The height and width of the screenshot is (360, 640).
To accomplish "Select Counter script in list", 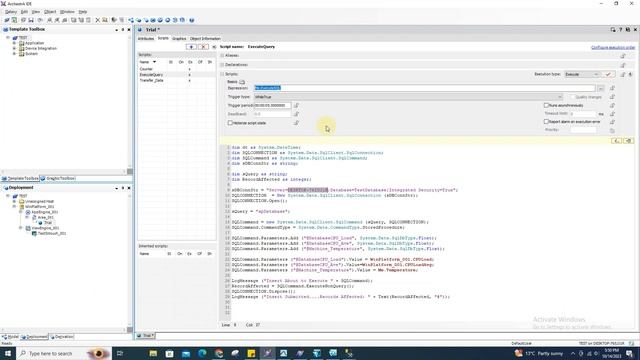I will [x=146, y=69].
